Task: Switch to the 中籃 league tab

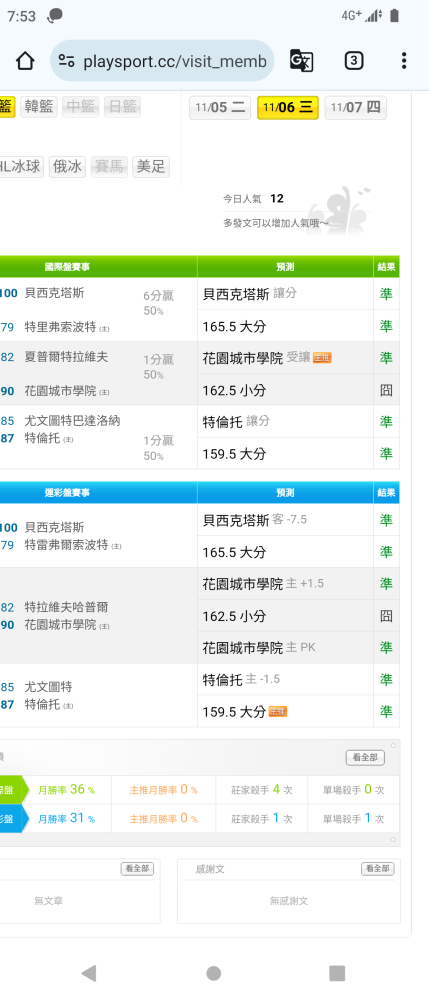Action: click(80, 107)
